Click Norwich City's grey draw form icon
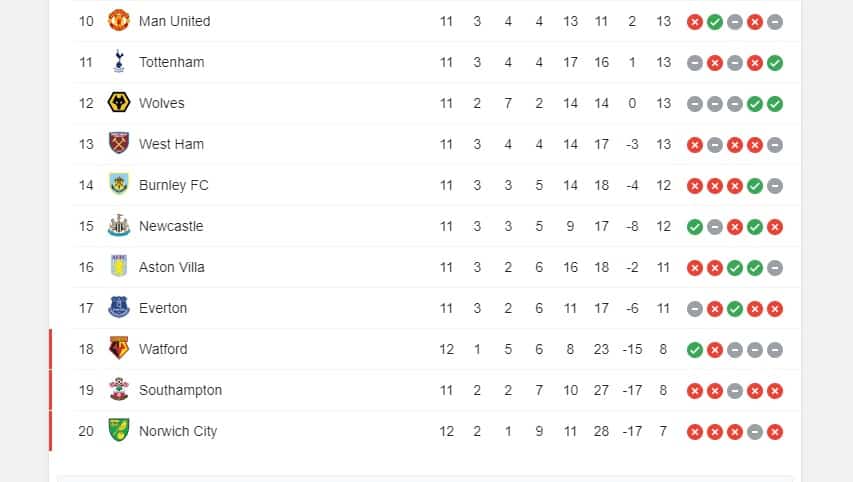Viewport: 853px width, 482px height. tap(755, 432)
